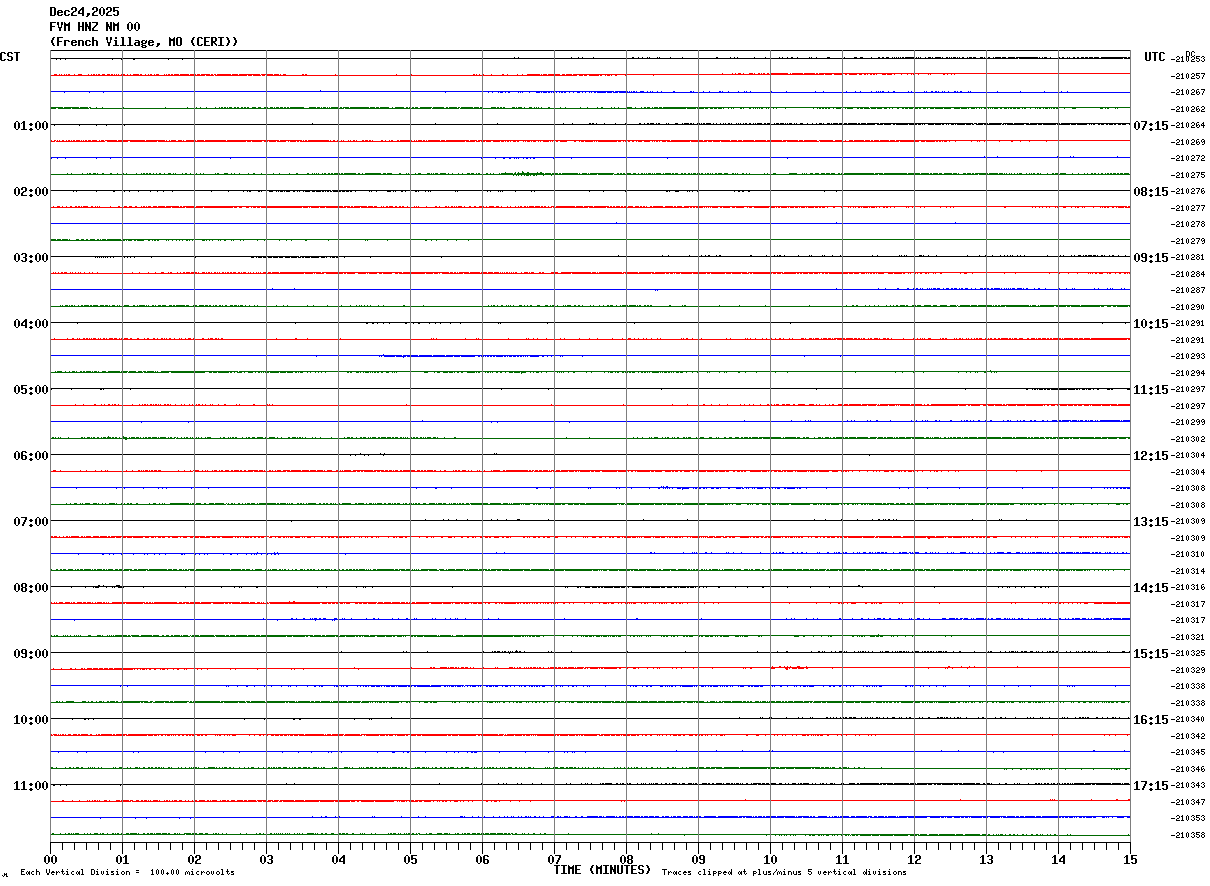Click minute tick label 12 on time axis
The width and height of the screenshot is (1210, 886).
[914, 859]
